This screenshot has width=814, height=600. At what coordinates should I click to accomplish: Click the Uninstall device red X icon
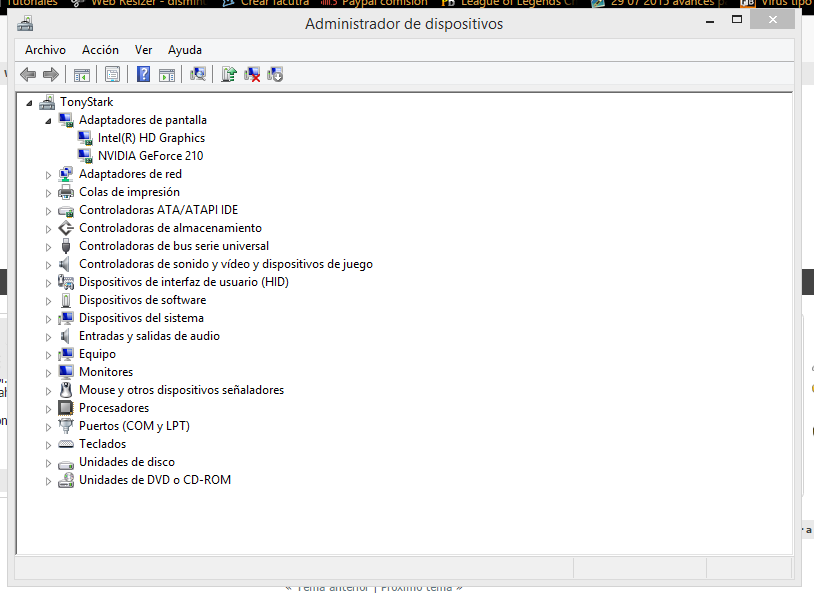tap(252, 75)
